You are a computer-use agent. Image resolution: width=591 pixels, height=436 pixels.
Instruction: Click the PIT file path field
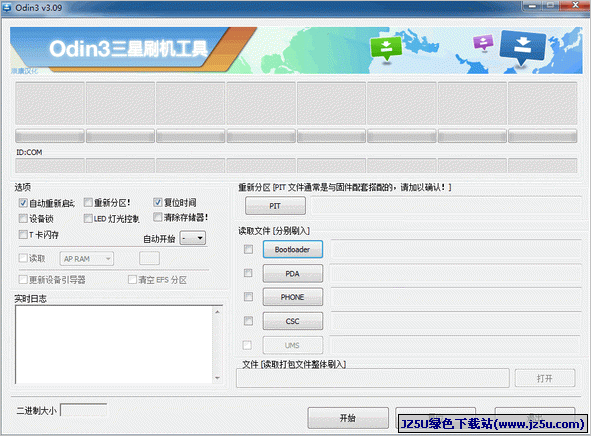point(446,206)
